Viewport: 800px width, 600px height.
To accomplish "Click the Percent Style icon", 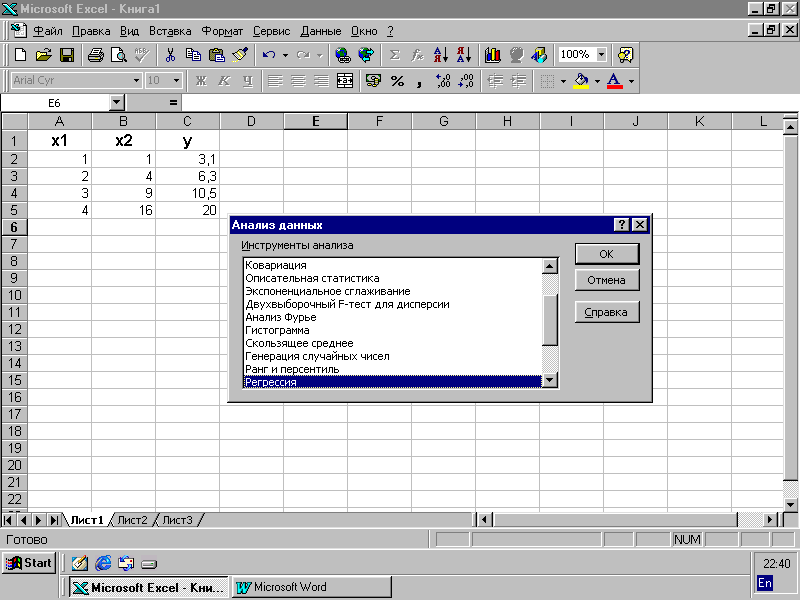I will tap(397, 81).
